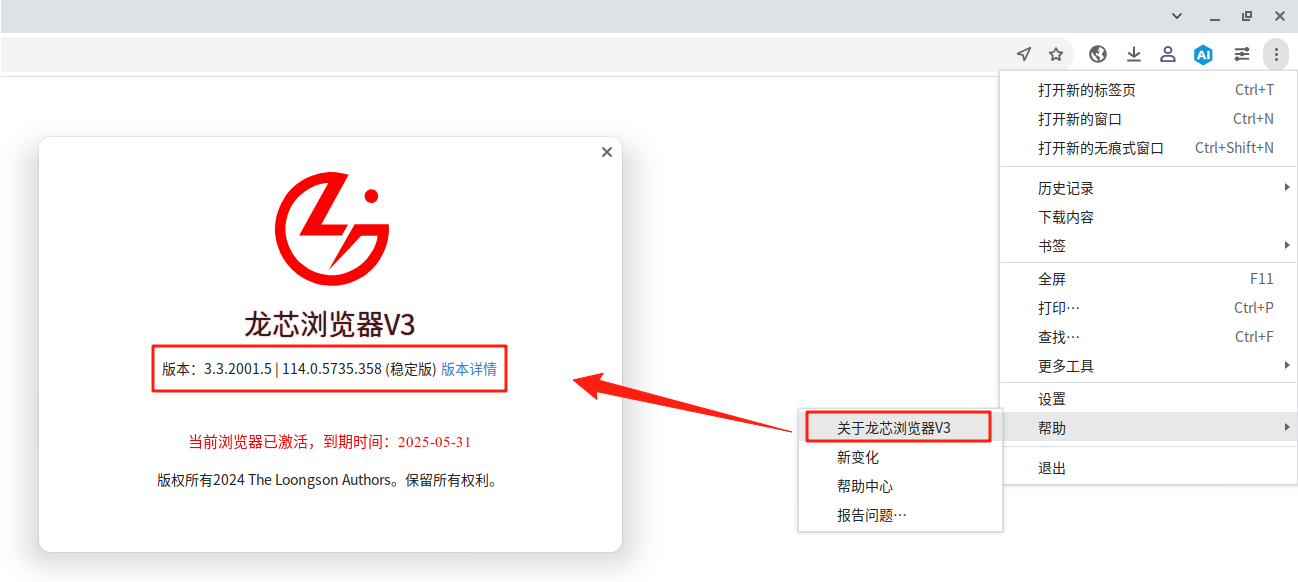Expand the 更多工具 submenu
Viewport: 1298px width, 582px height.
[1149, 366]
